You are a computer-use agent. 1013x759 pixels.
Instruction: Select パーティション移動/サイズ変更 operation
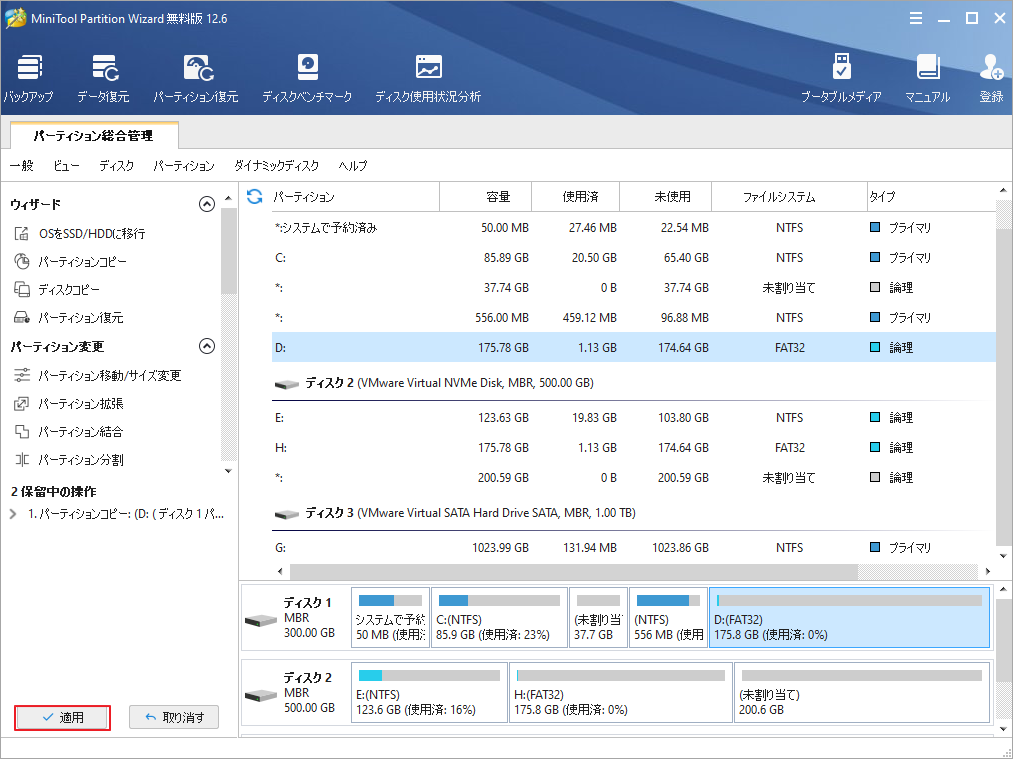pyautogui.click(x=98, y=375)
